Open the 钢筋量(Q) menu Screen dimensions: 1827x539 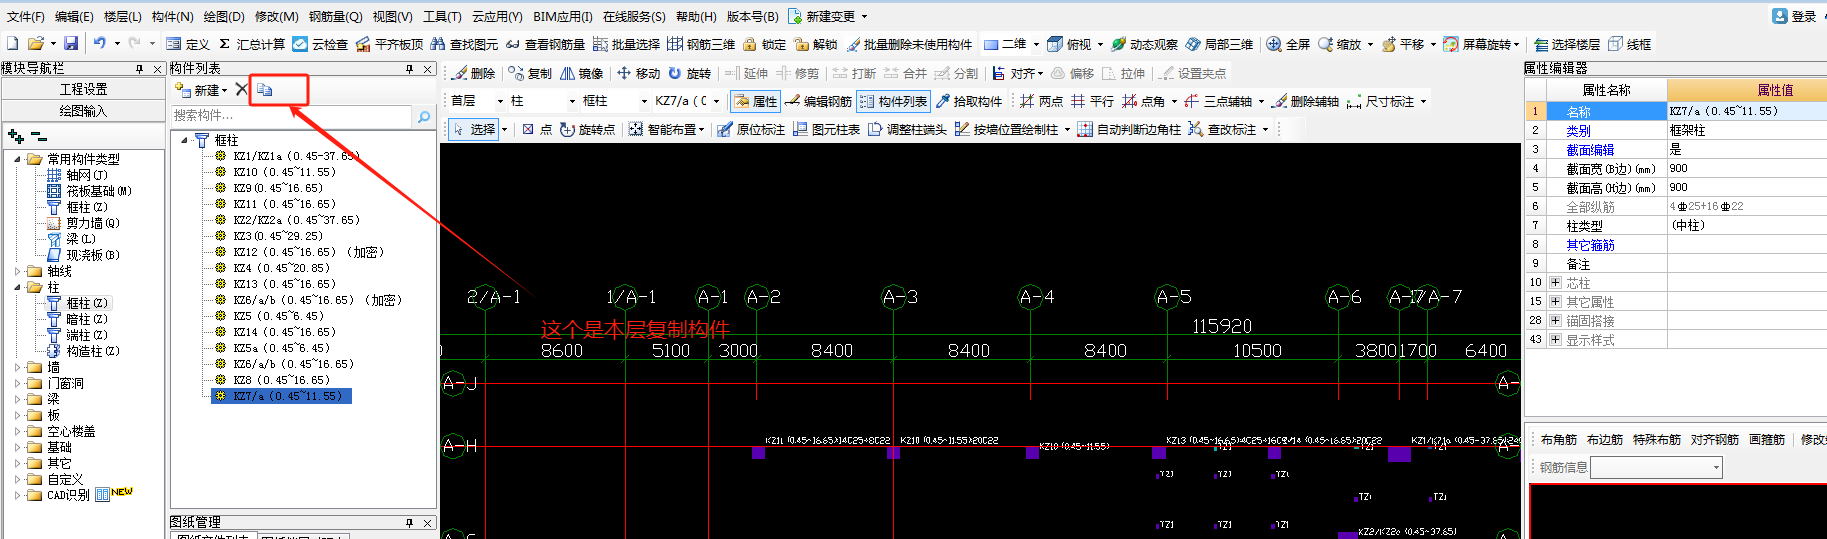(335, 16)
